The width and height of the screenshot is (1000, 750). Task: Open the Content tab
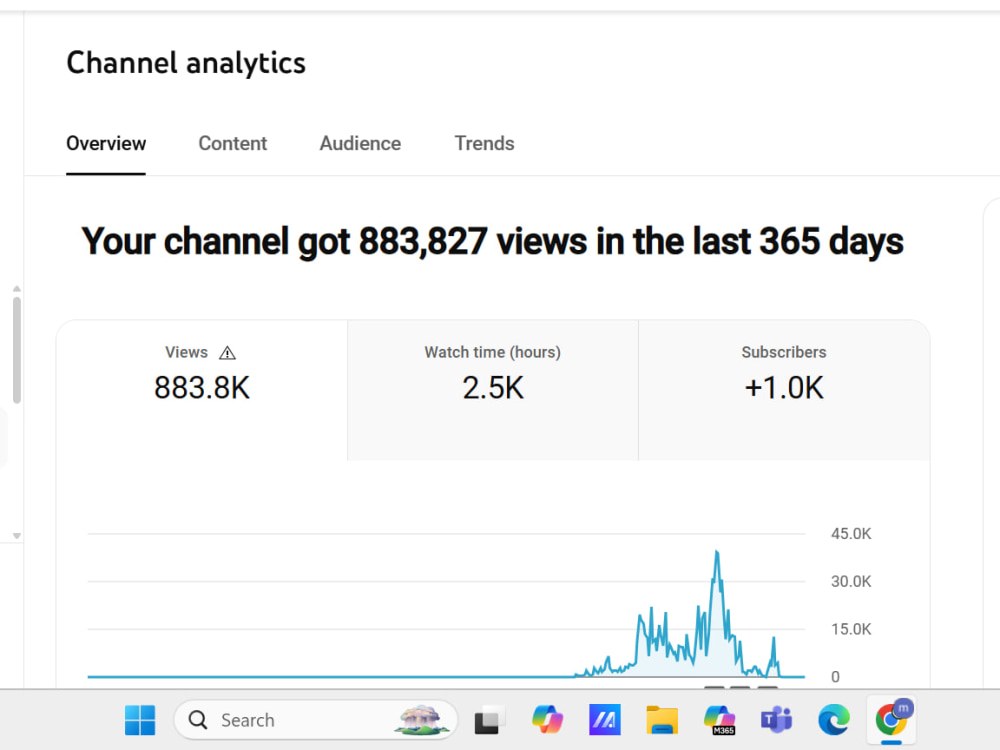coord(233,143)
